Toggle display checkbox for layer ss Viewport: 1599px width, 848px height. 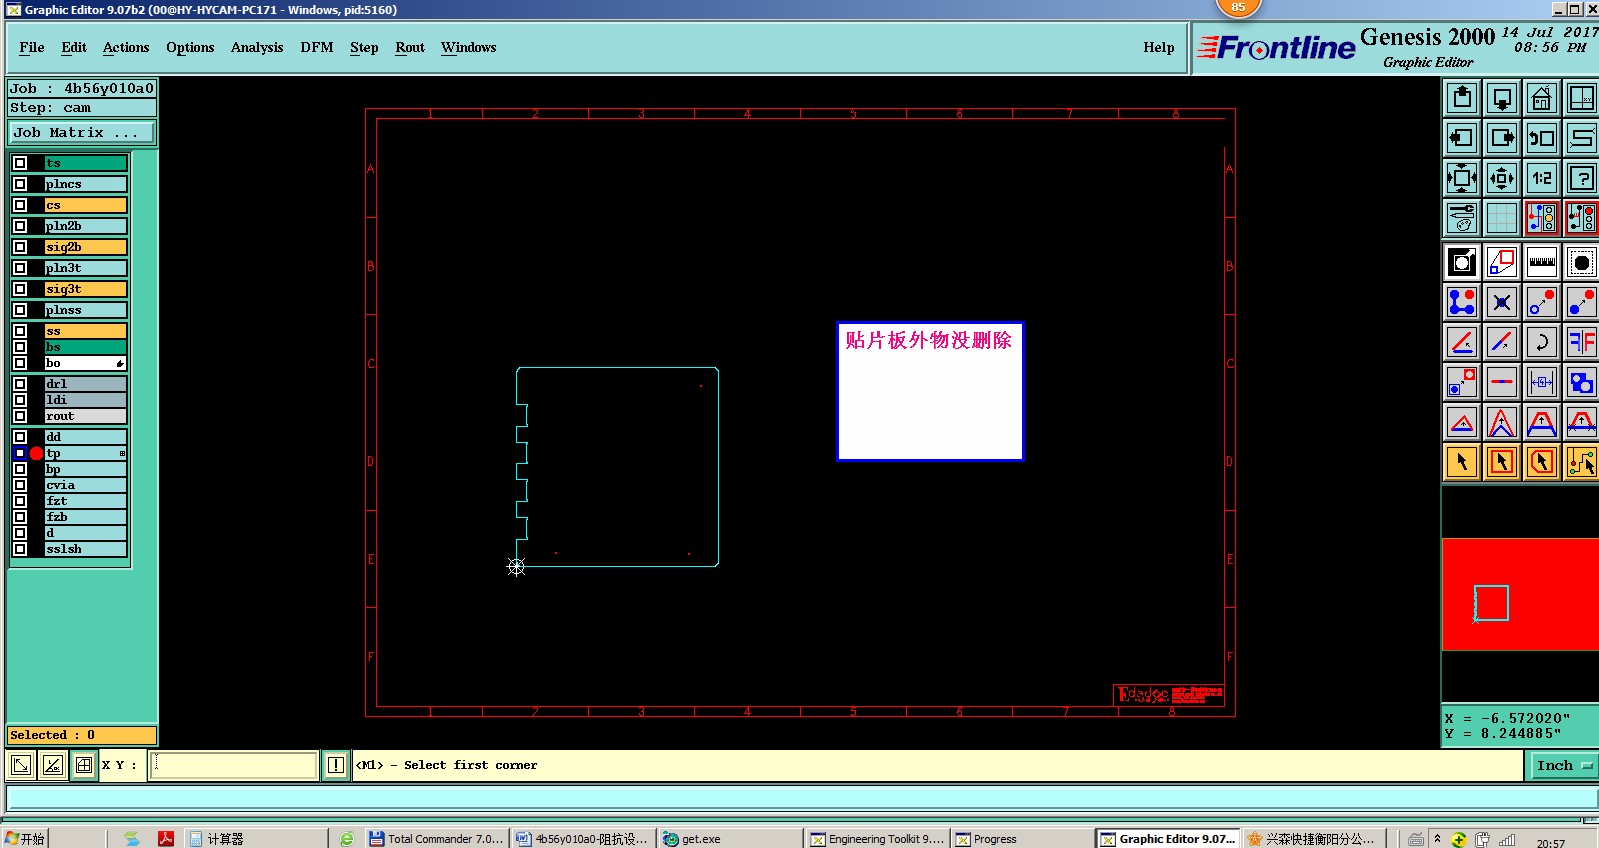coord(20,331)
